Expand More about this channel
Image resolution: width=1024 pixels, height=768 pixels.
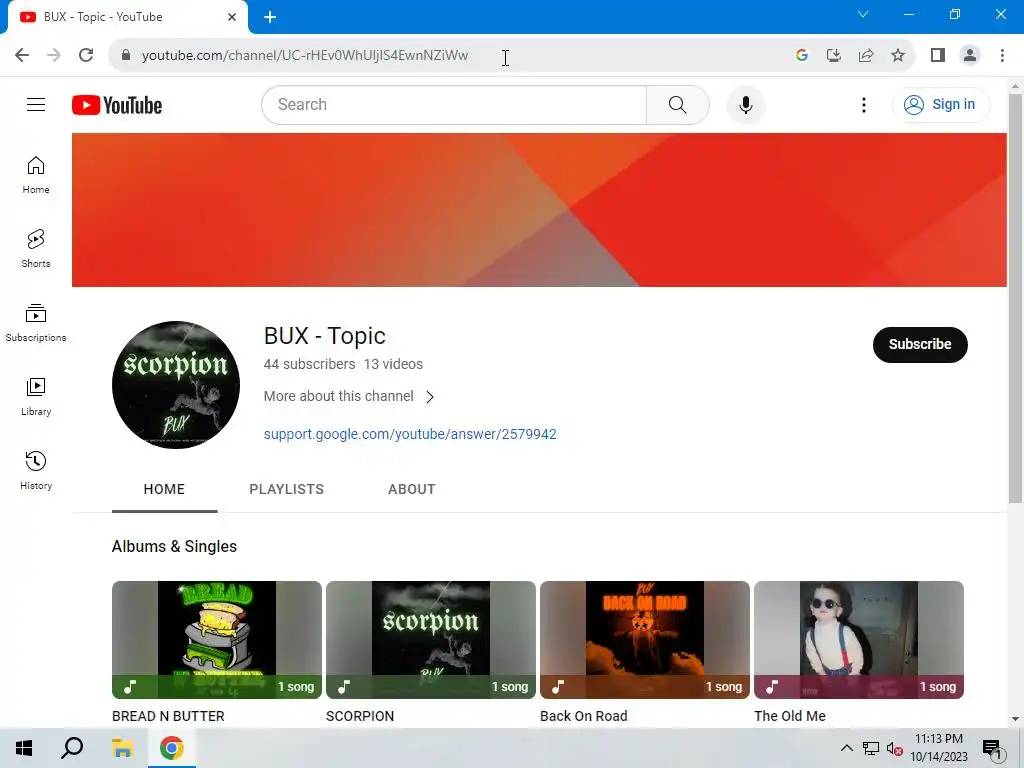click(x=349, y=396)
